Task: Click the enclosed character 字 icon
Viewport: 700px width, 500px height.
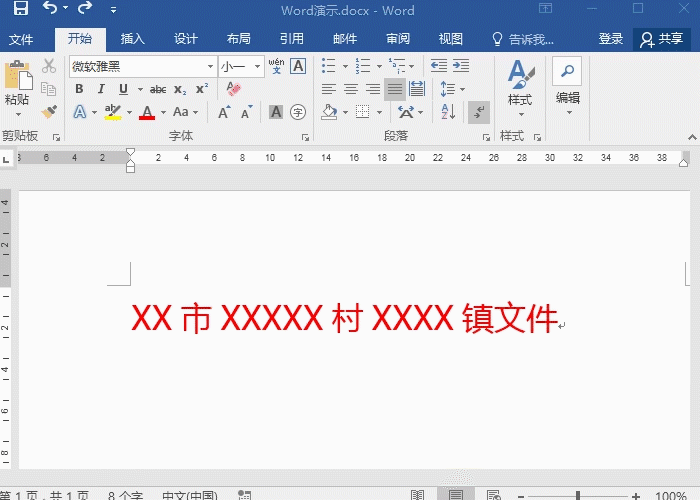Action: (298, 112)
